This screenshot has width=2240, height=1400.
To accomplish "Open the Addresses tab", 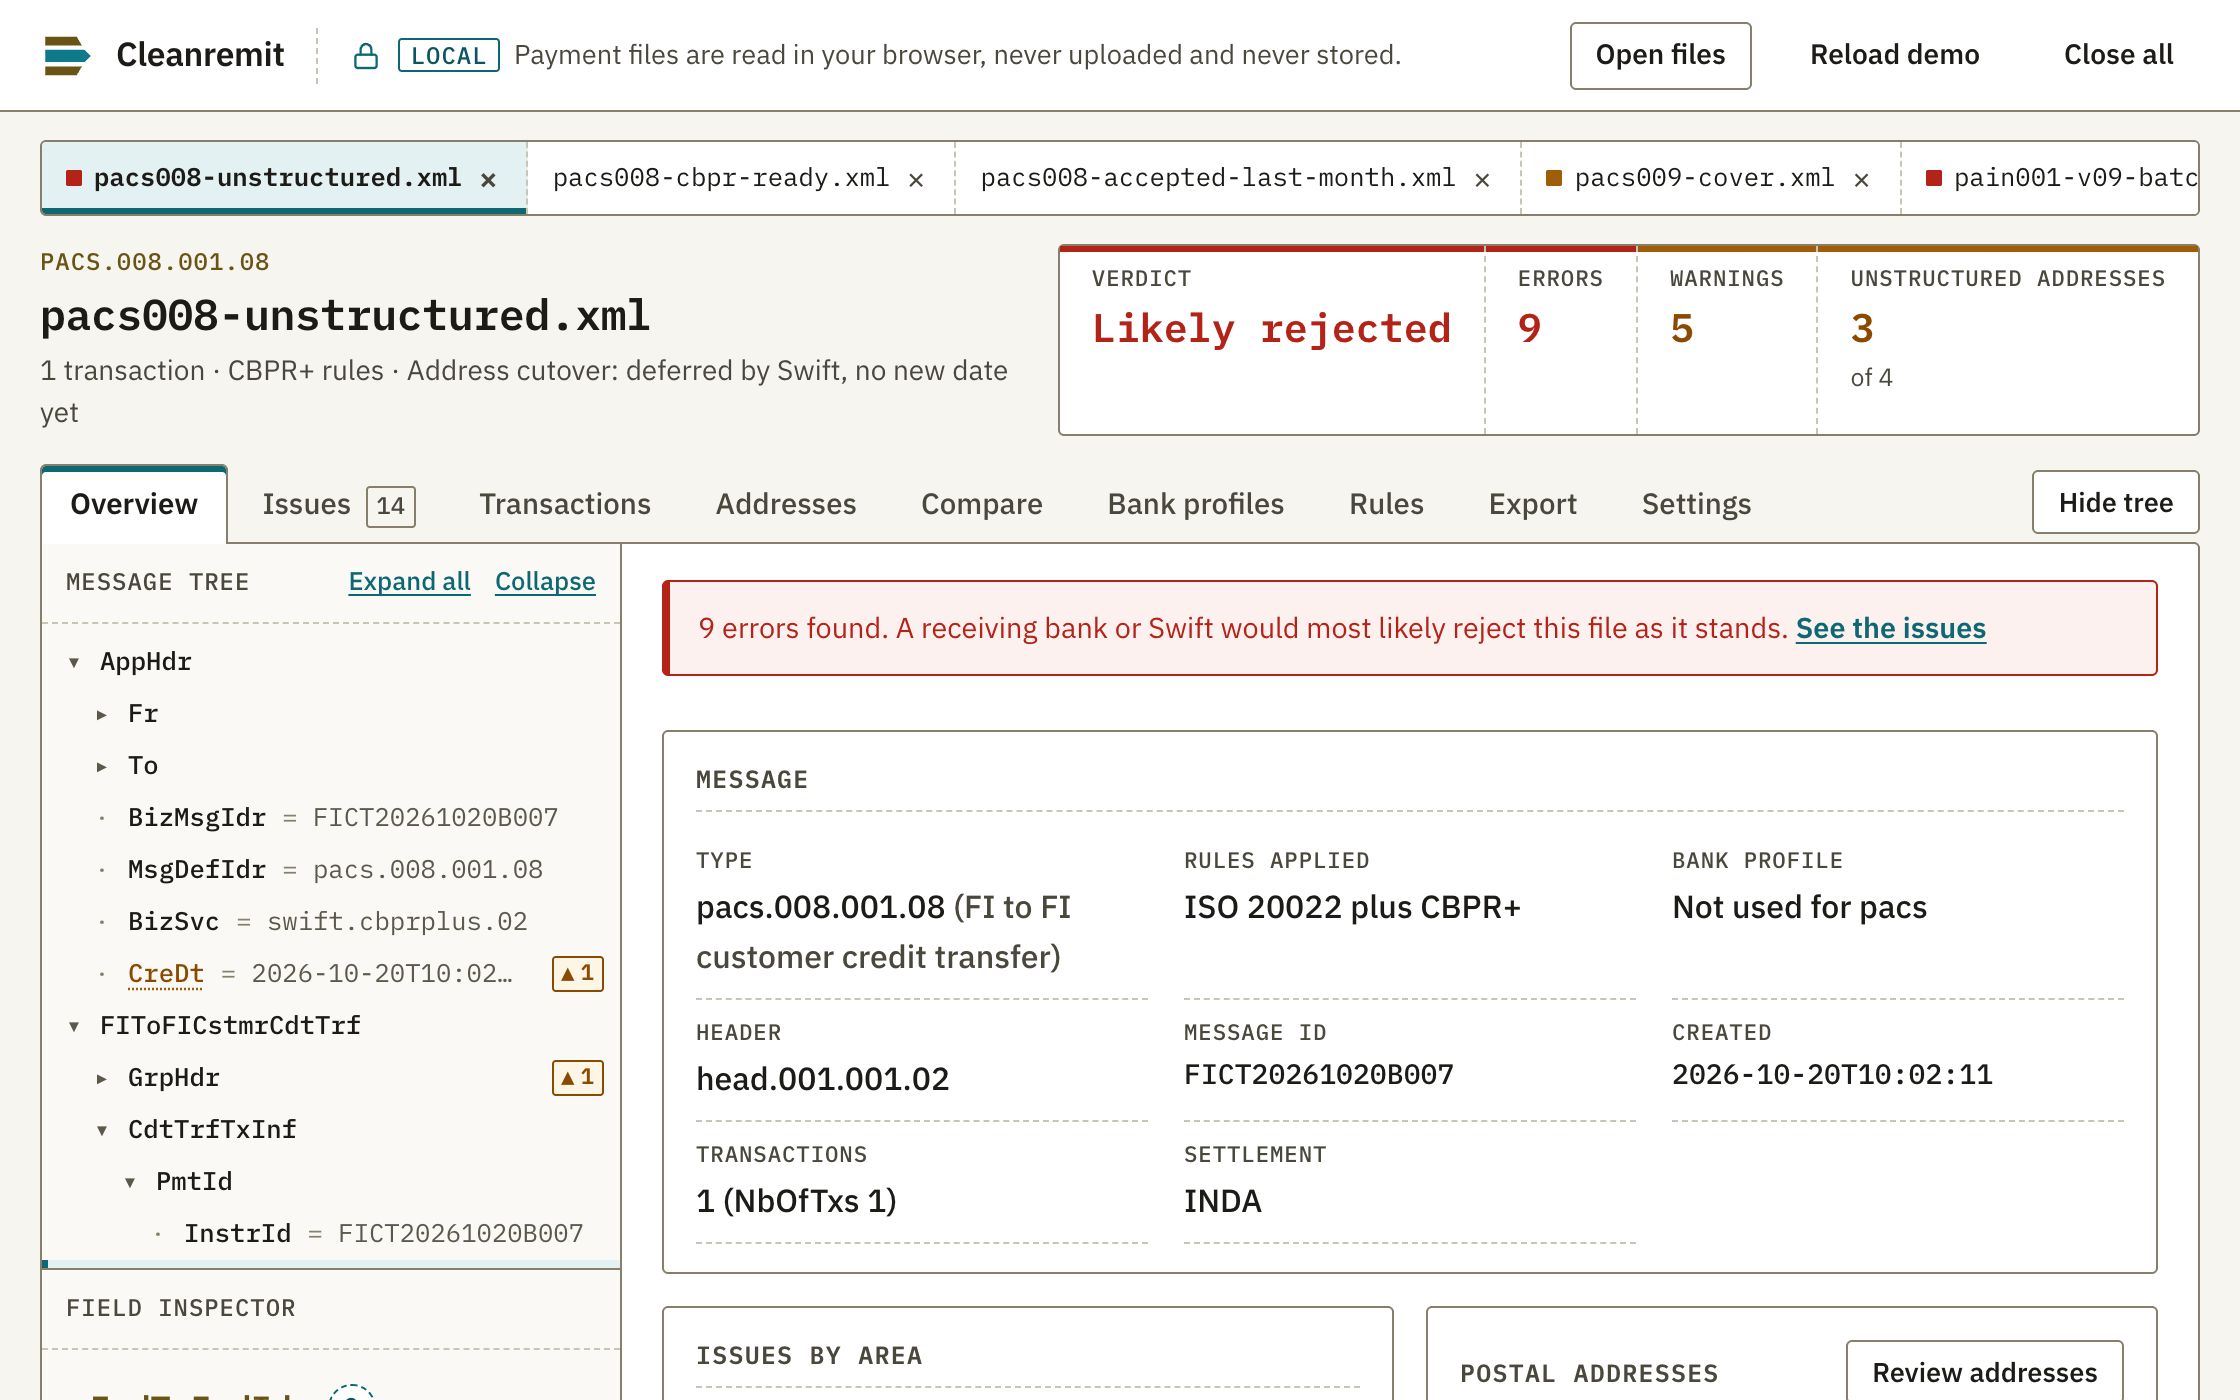I will 786,505.
